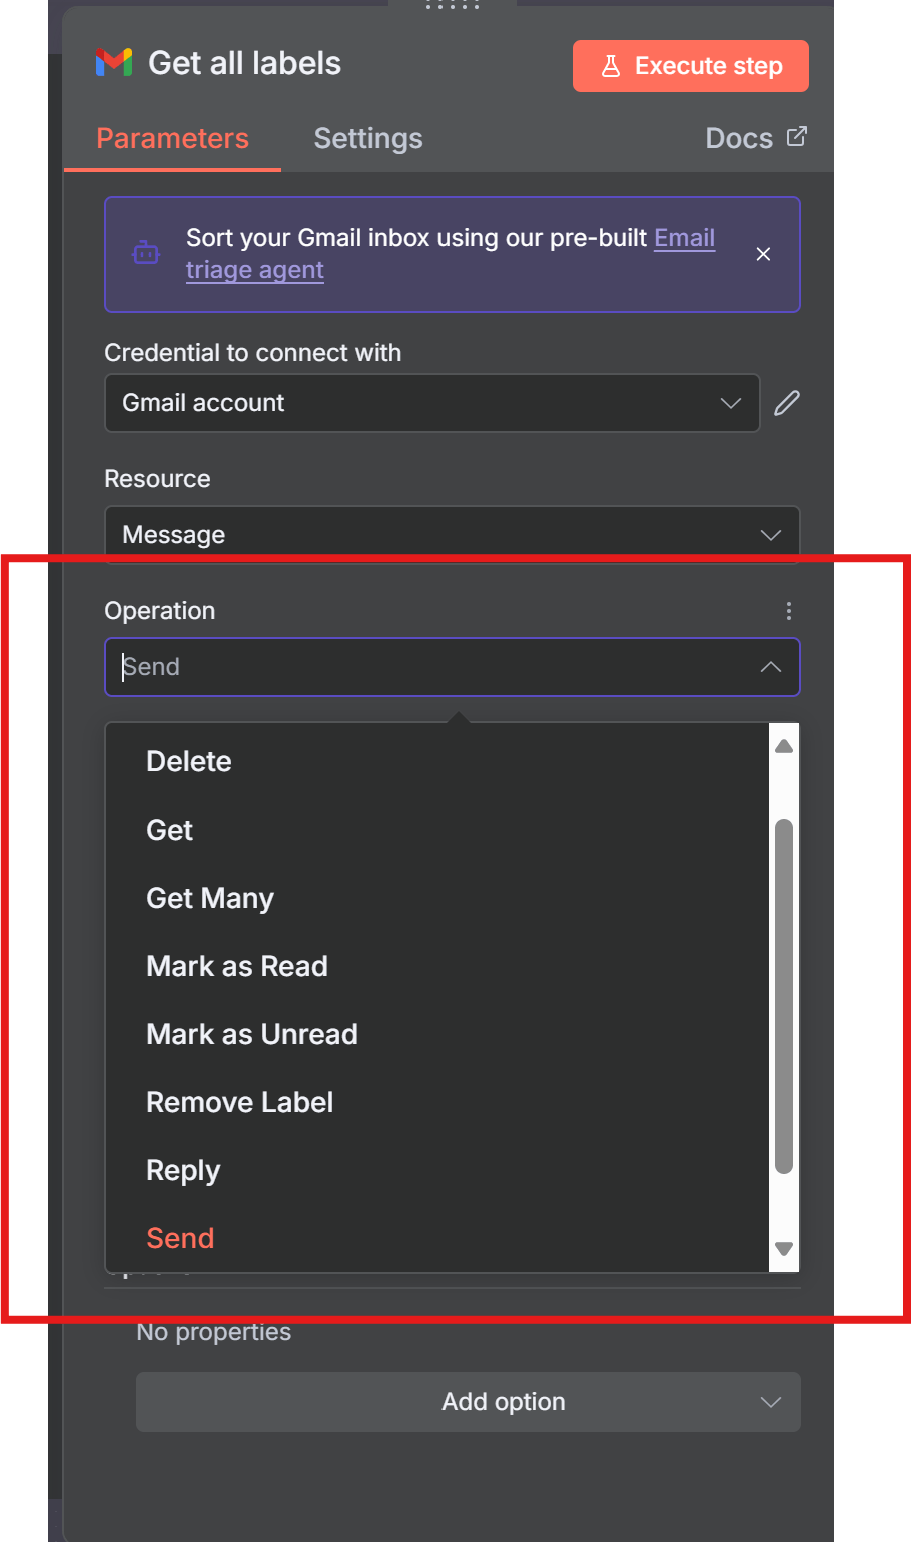912x1542 pixels.
Task: Choose the Delete operation
Action: click(x=189, y=762)
